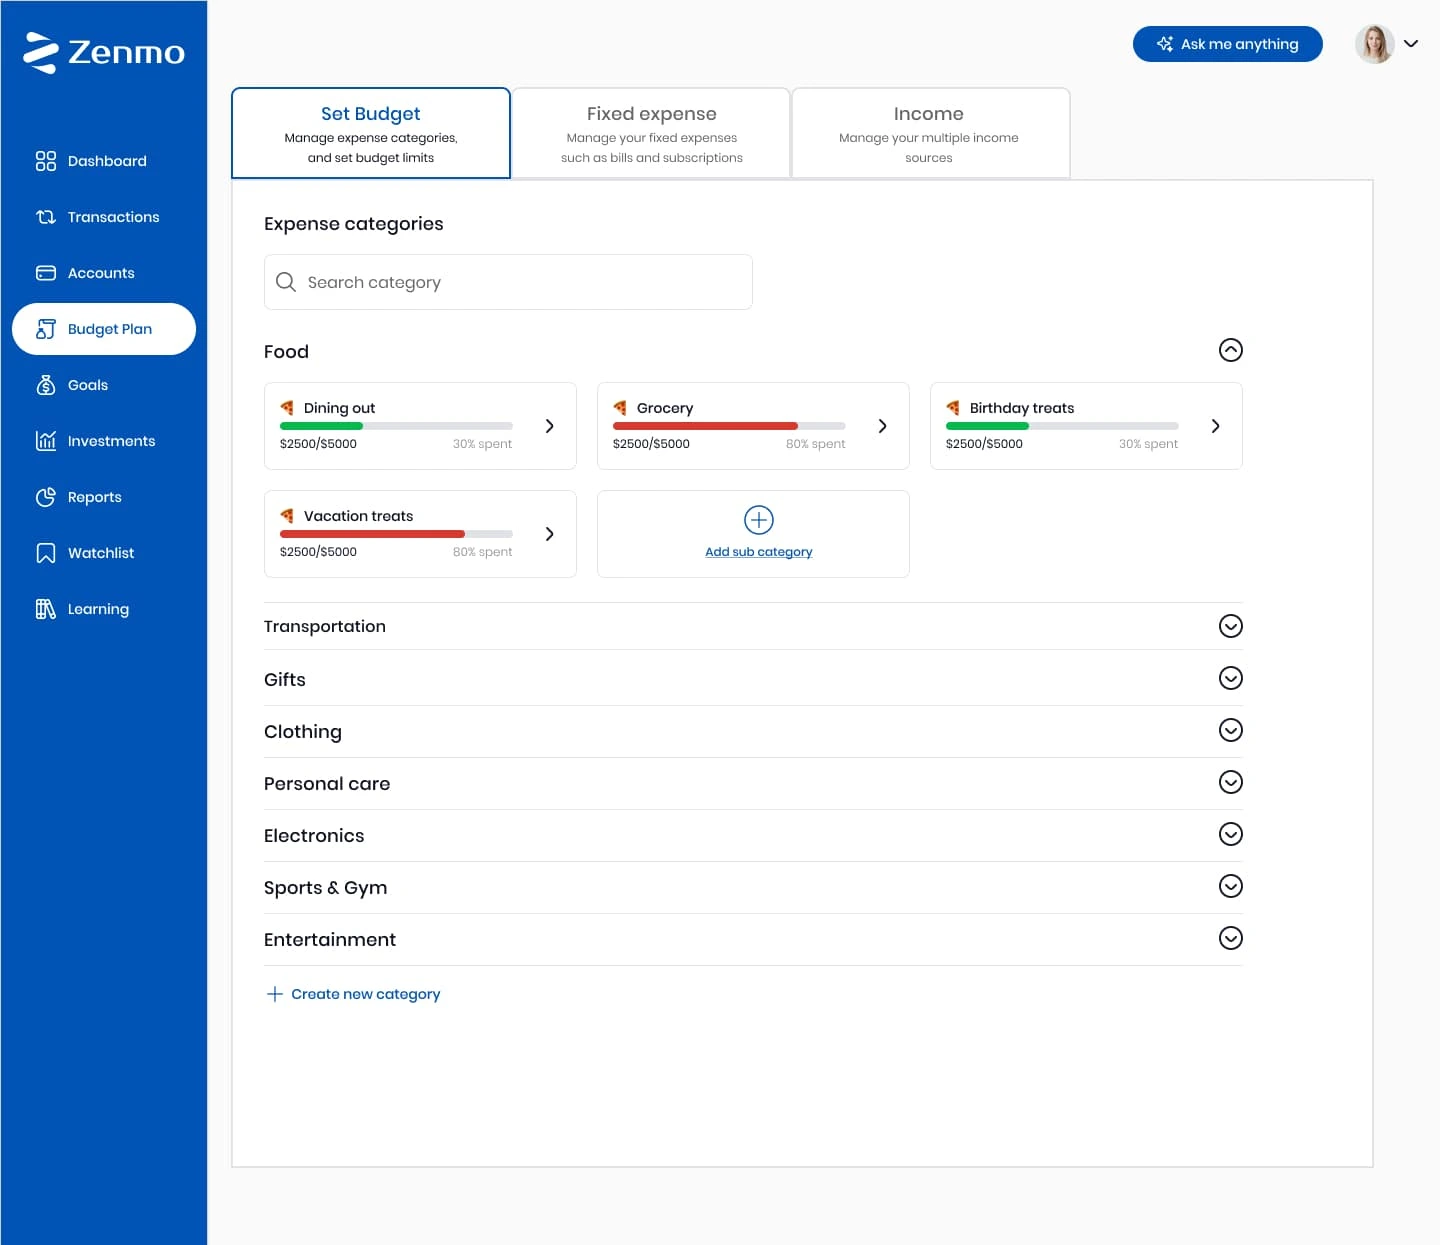Image resolution: width=1440 pixels, height=1245 pixels.
Task: Click the Personal care category label
Action: point(327,784)
